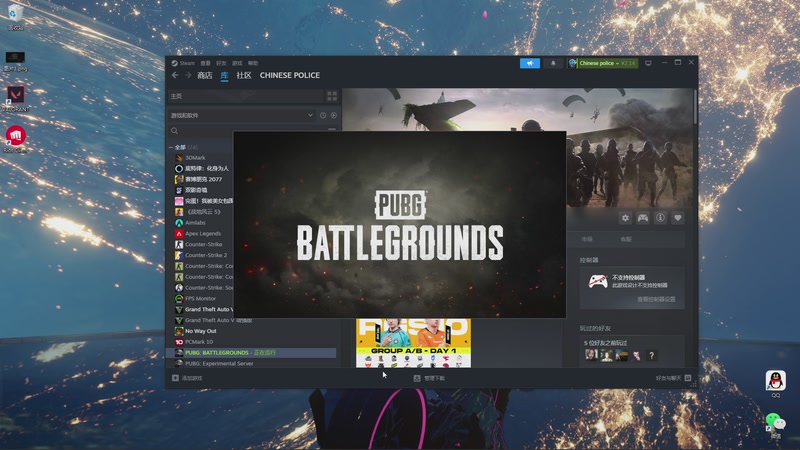800x450 pixels.
Task: Go back with the left arrow
Action: pos(175,76)
